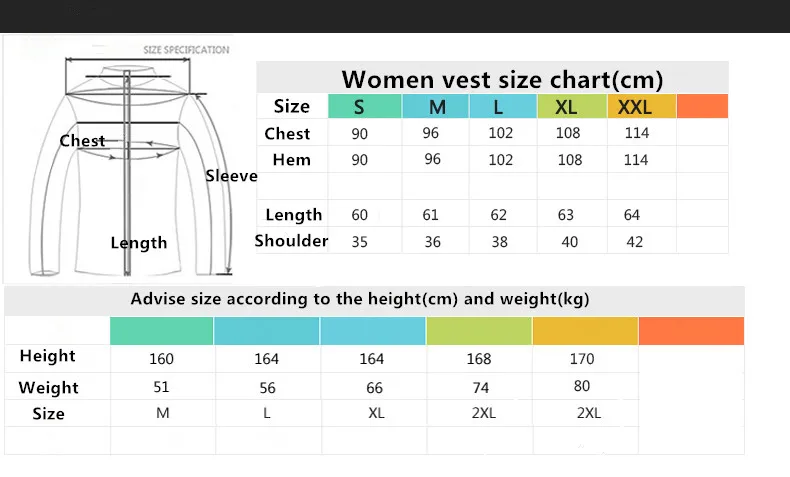The width and height of the screenshot is (790, 477).
Task: Click Height value 168
Action: pyautogui.click(x=479, y=359)
